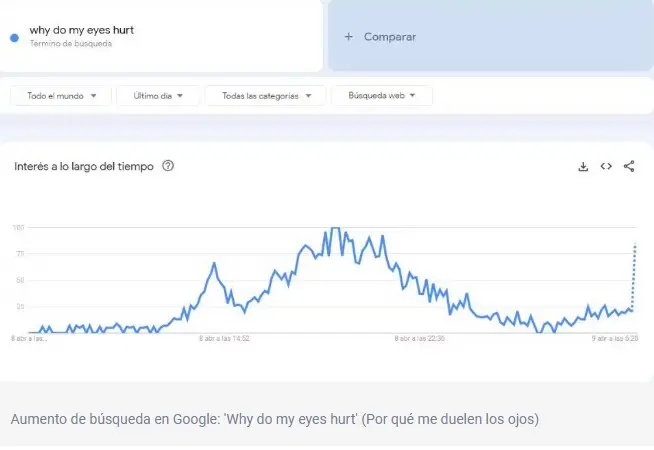Click the blue dot beside the search term
654x450 pixels.
pyautogui.click(x=14, y=37)
